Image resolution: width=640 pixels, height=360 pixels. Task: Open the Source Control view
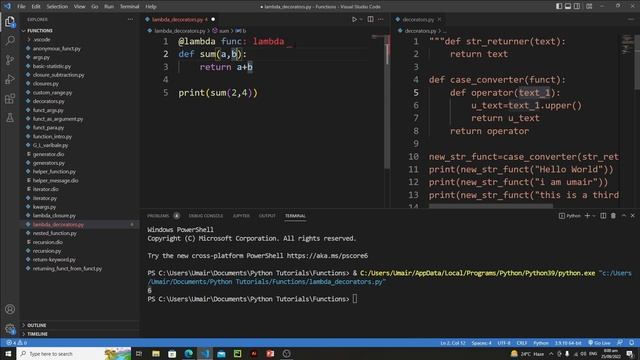point(10,60)
